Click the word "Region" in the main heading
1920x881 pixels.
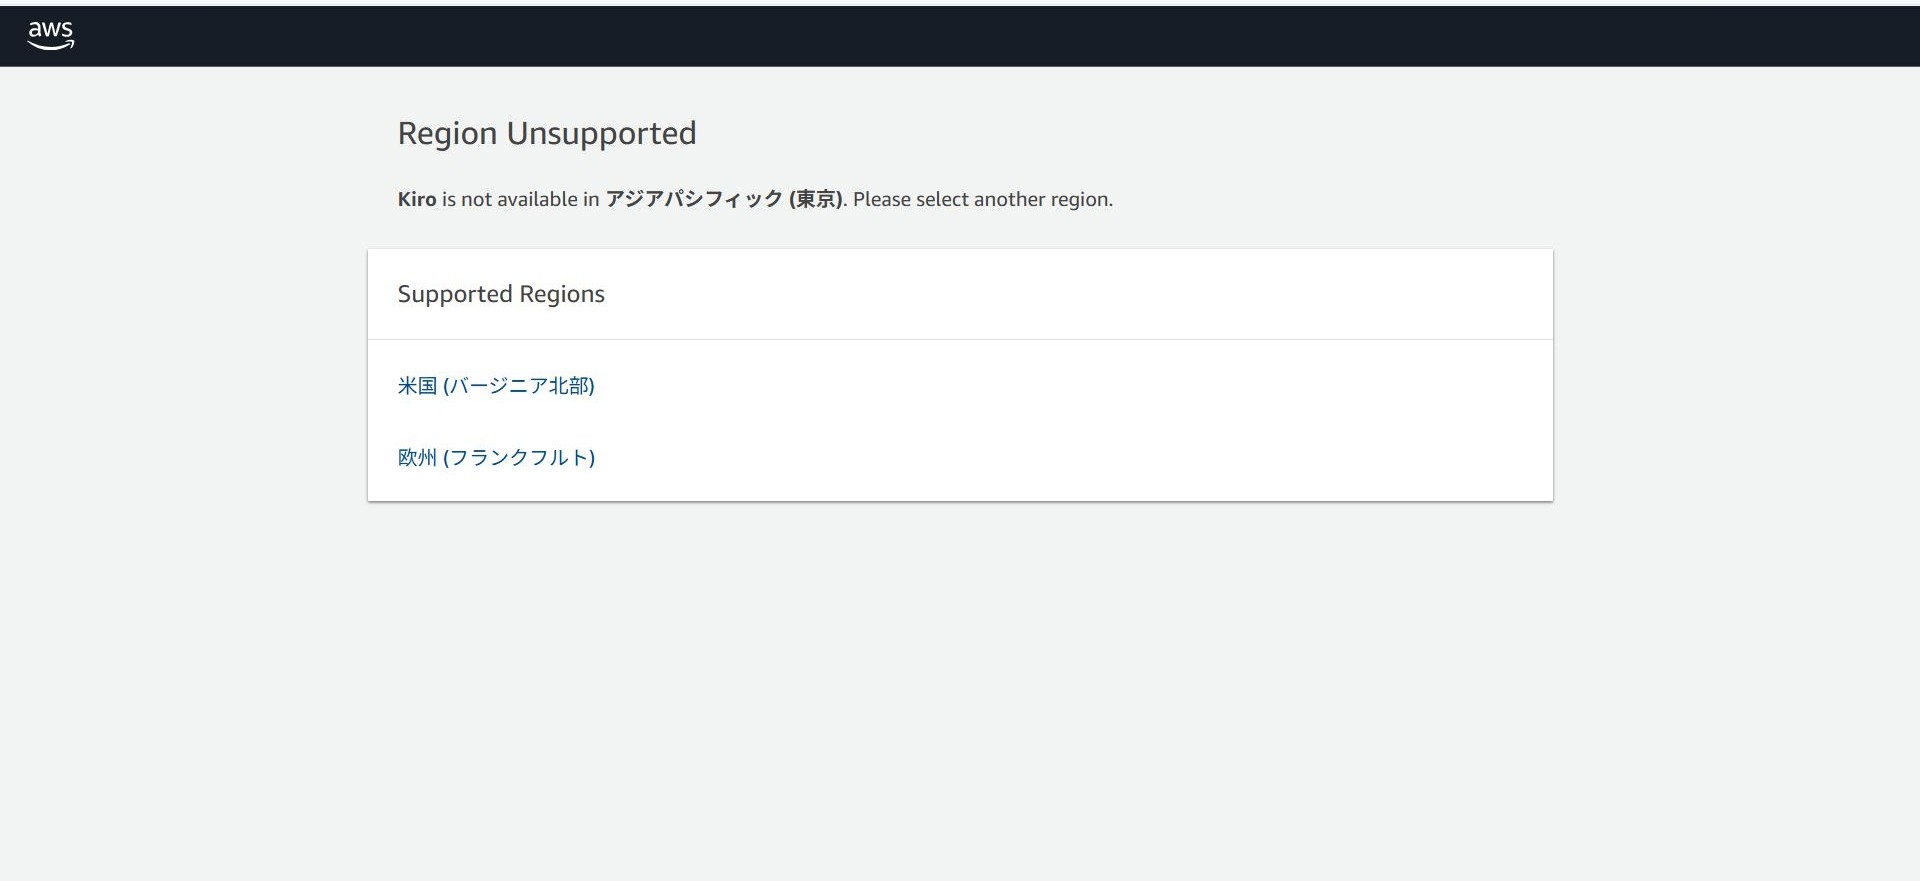coord(447,134)
